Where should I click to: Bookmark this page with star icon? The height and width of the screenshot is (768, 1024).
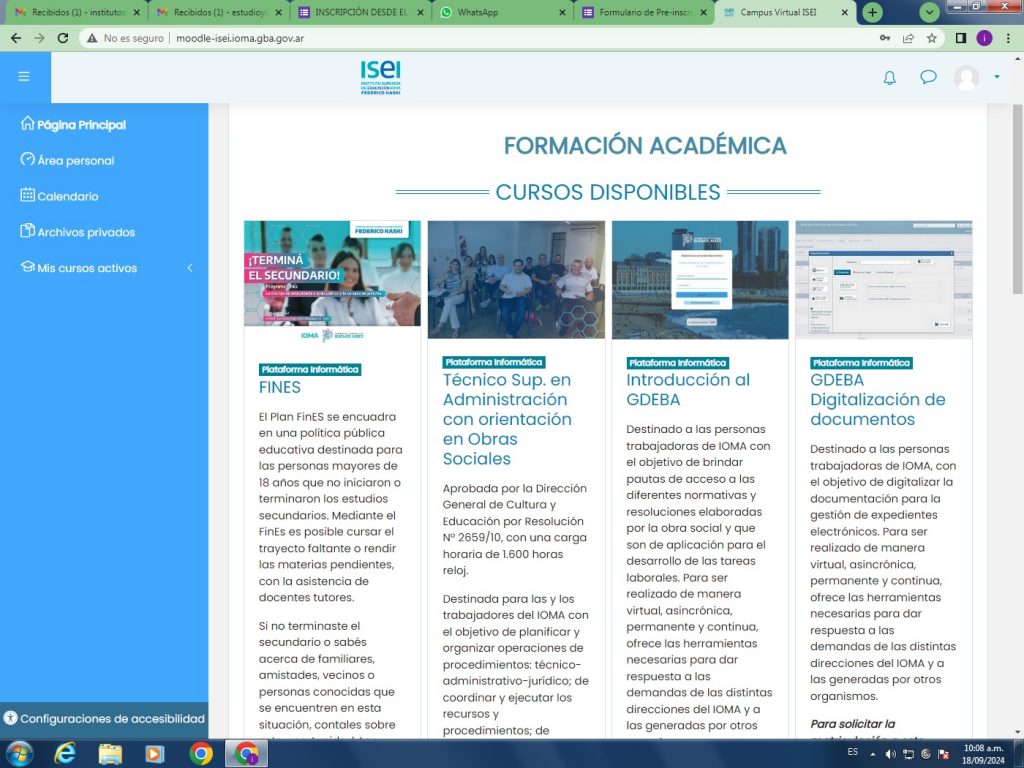[x=931, y=38]
